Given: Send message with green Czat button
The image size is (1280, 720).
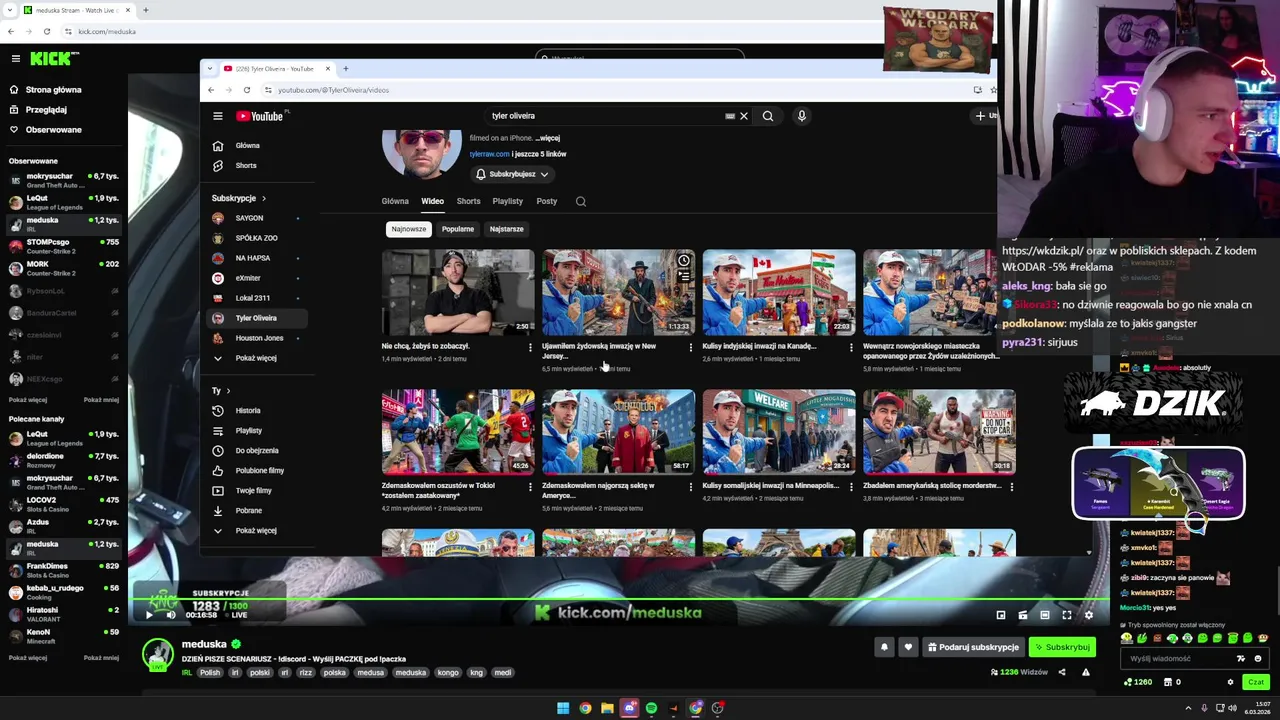Looking at the screenshot, I should click(x=1256, y=682).
